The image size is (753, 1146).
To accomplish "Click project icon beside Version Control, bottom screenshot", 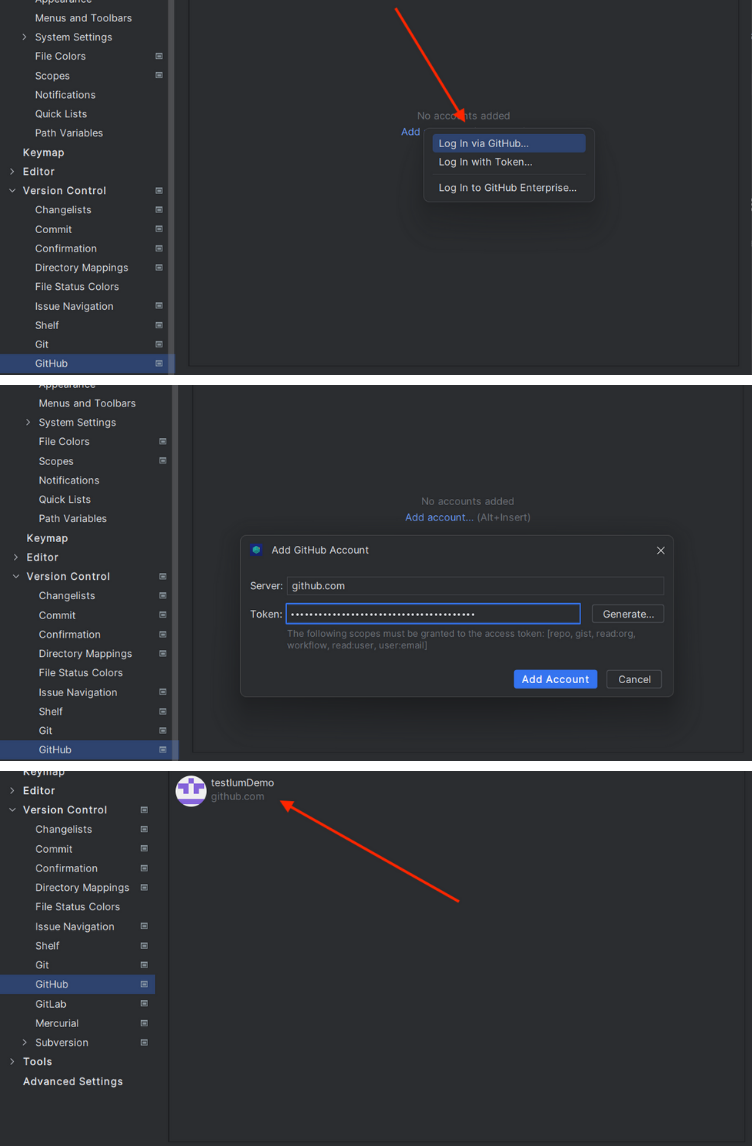I will pyautogui.click(x=144, y=810).
